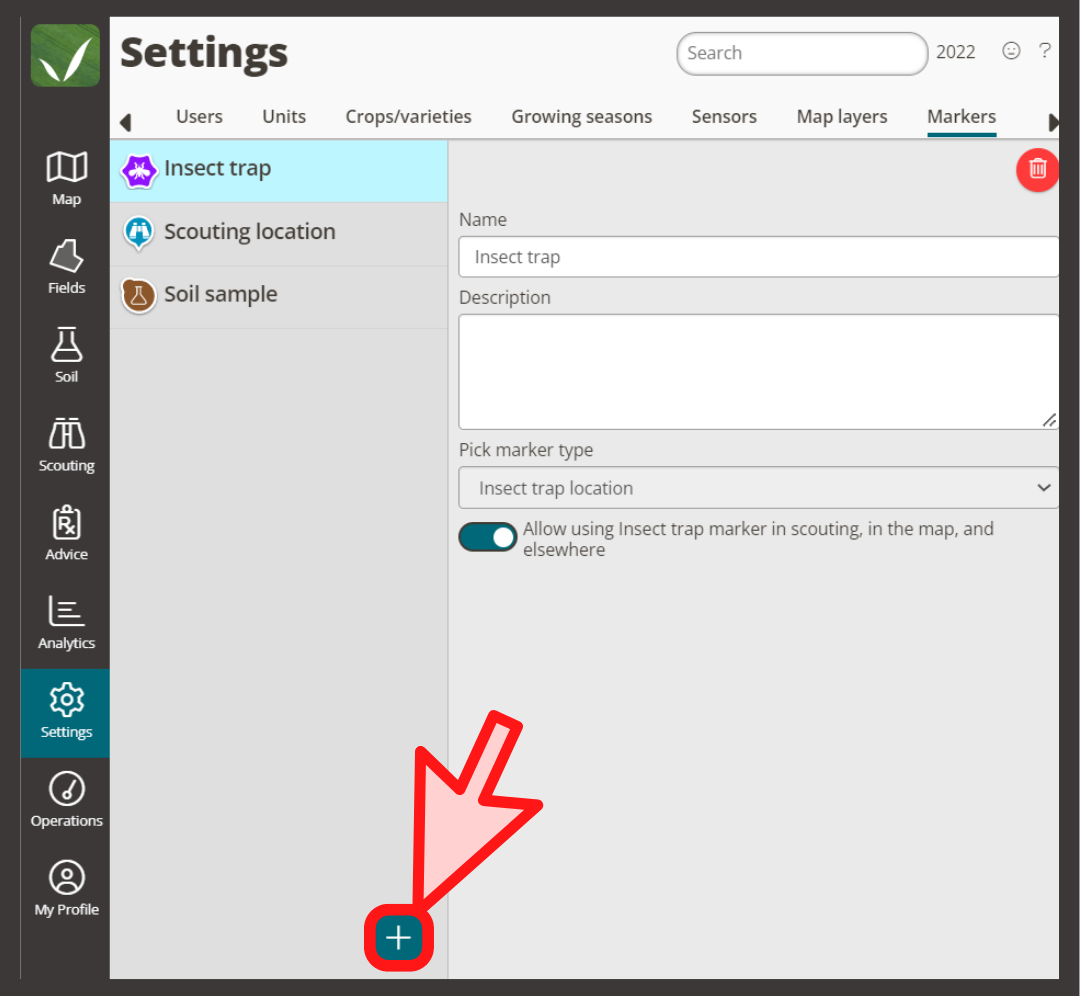Image resolution: width=1080 pixels, height=996 pixels.
Task: Select Soil sample in marker list
Action: (278, 297)
